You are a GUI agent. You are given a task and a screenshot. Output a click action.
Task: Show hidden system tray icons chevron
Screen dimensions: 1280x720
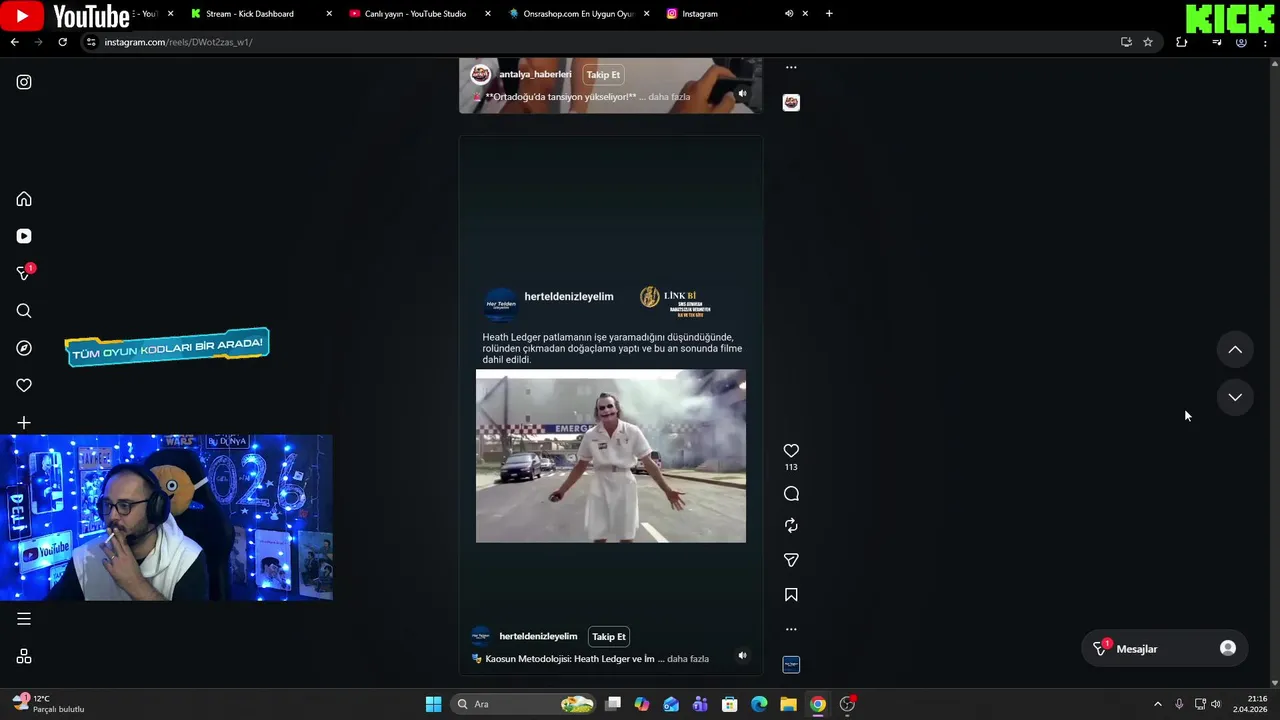[1158, 704]
